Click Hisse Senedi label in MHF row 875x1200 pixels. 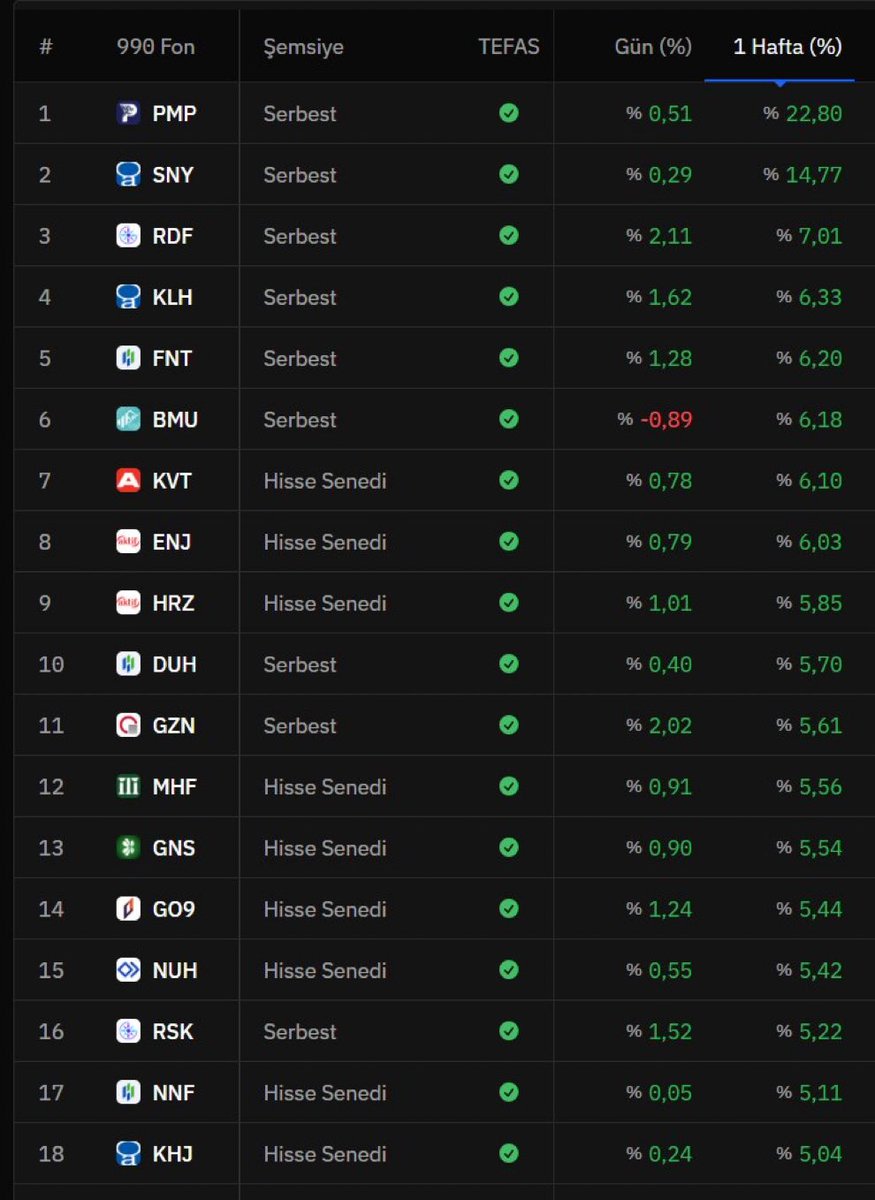coord(325,787)
